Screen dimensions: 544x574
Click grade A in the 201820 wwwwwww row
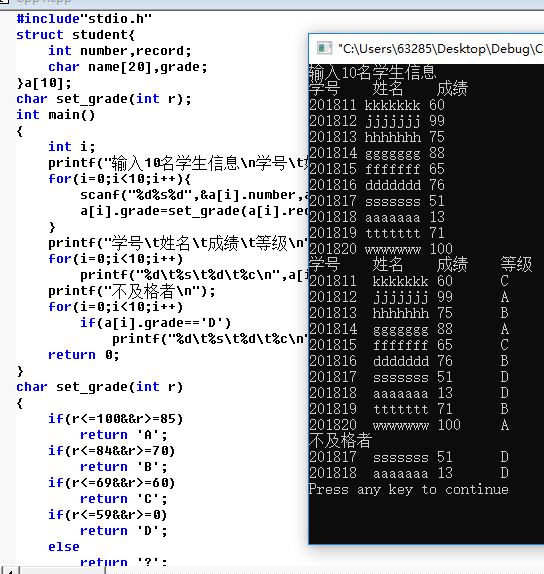(x=504, y=425)
